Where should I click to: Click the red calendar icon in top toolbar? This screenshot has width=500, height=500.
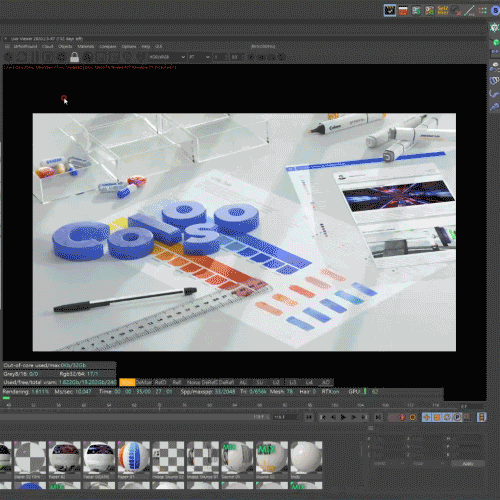click(403, 10)
